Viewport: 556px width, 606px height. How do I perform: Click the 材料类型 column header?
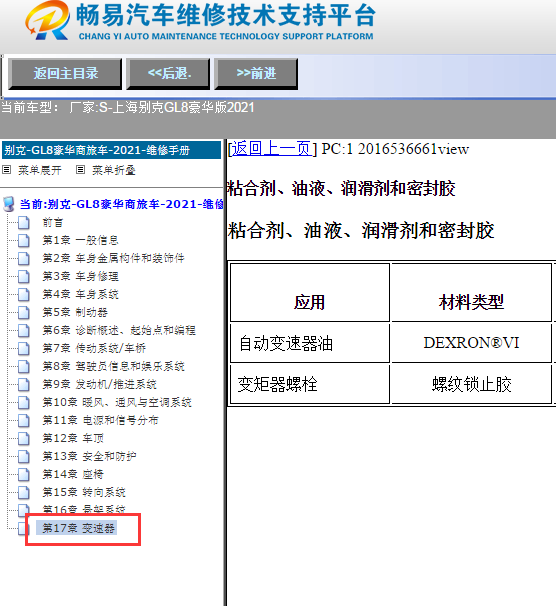click(x=471, y=293)
